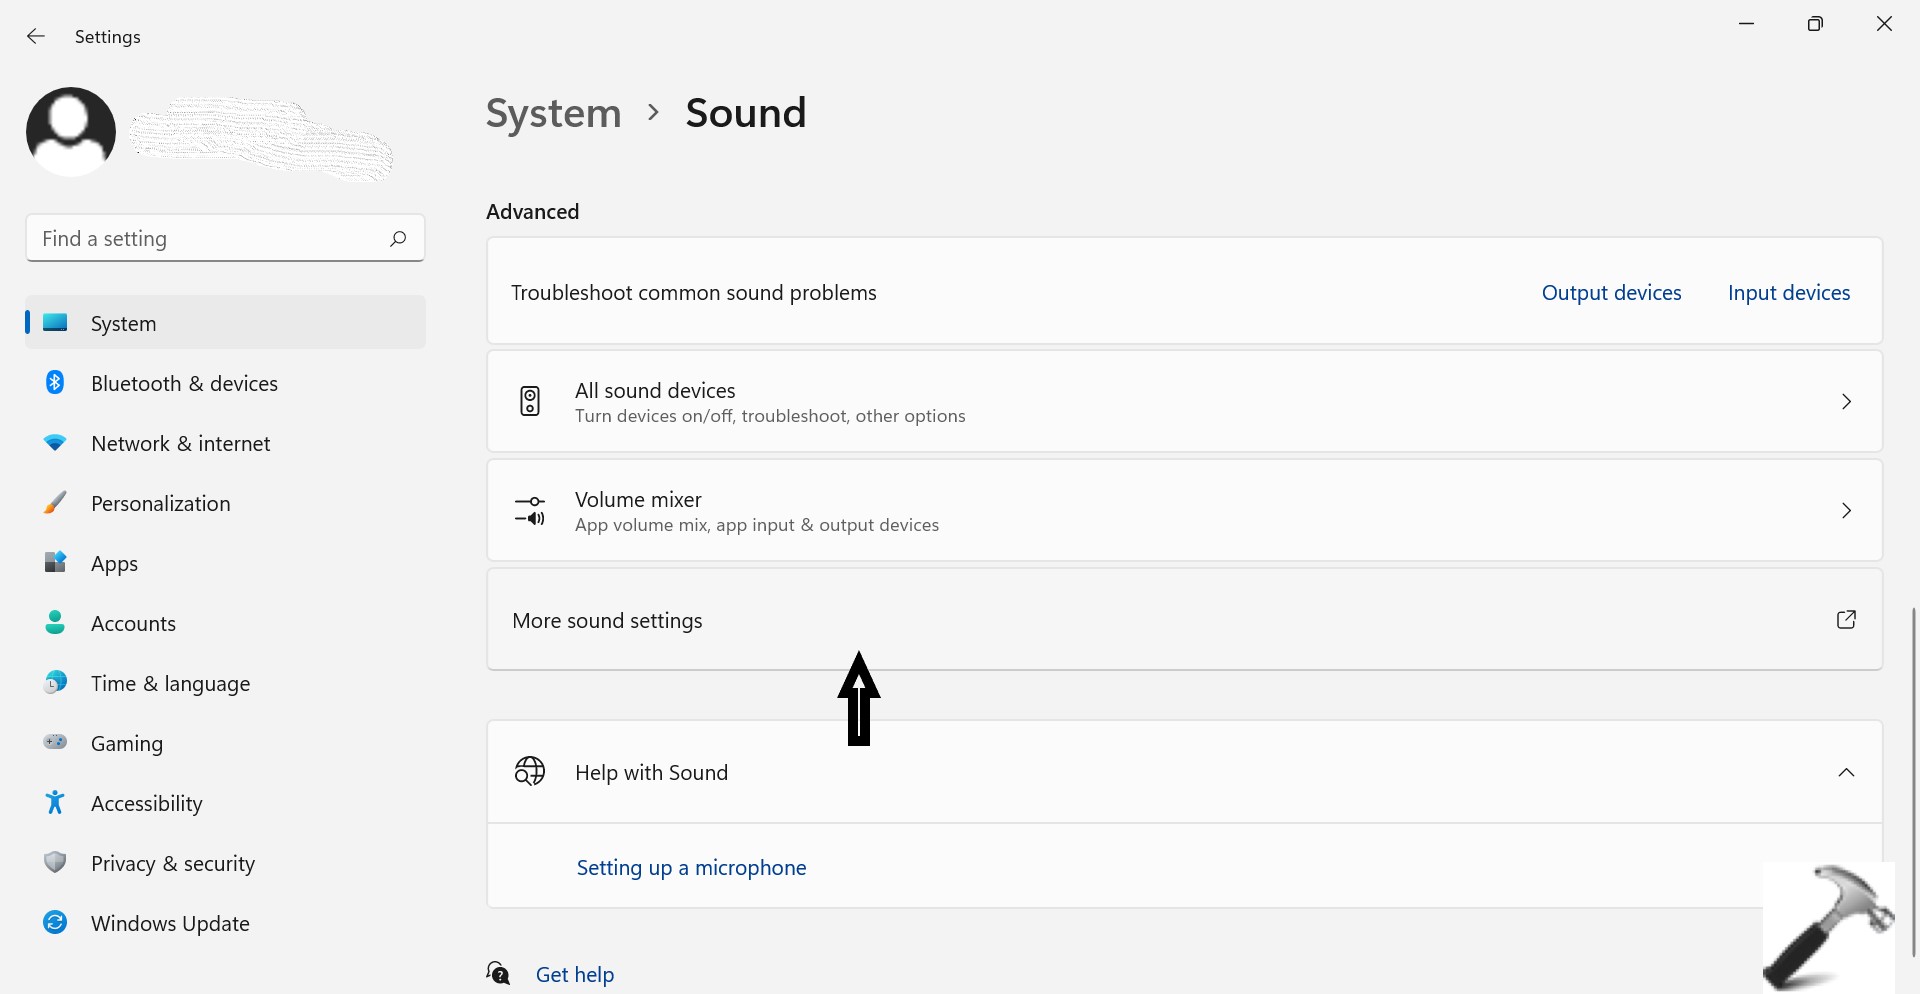Viewport: 1920px width, 994px height.
Task: Click the System breadcrumb in page title
Action: [553, 113]
